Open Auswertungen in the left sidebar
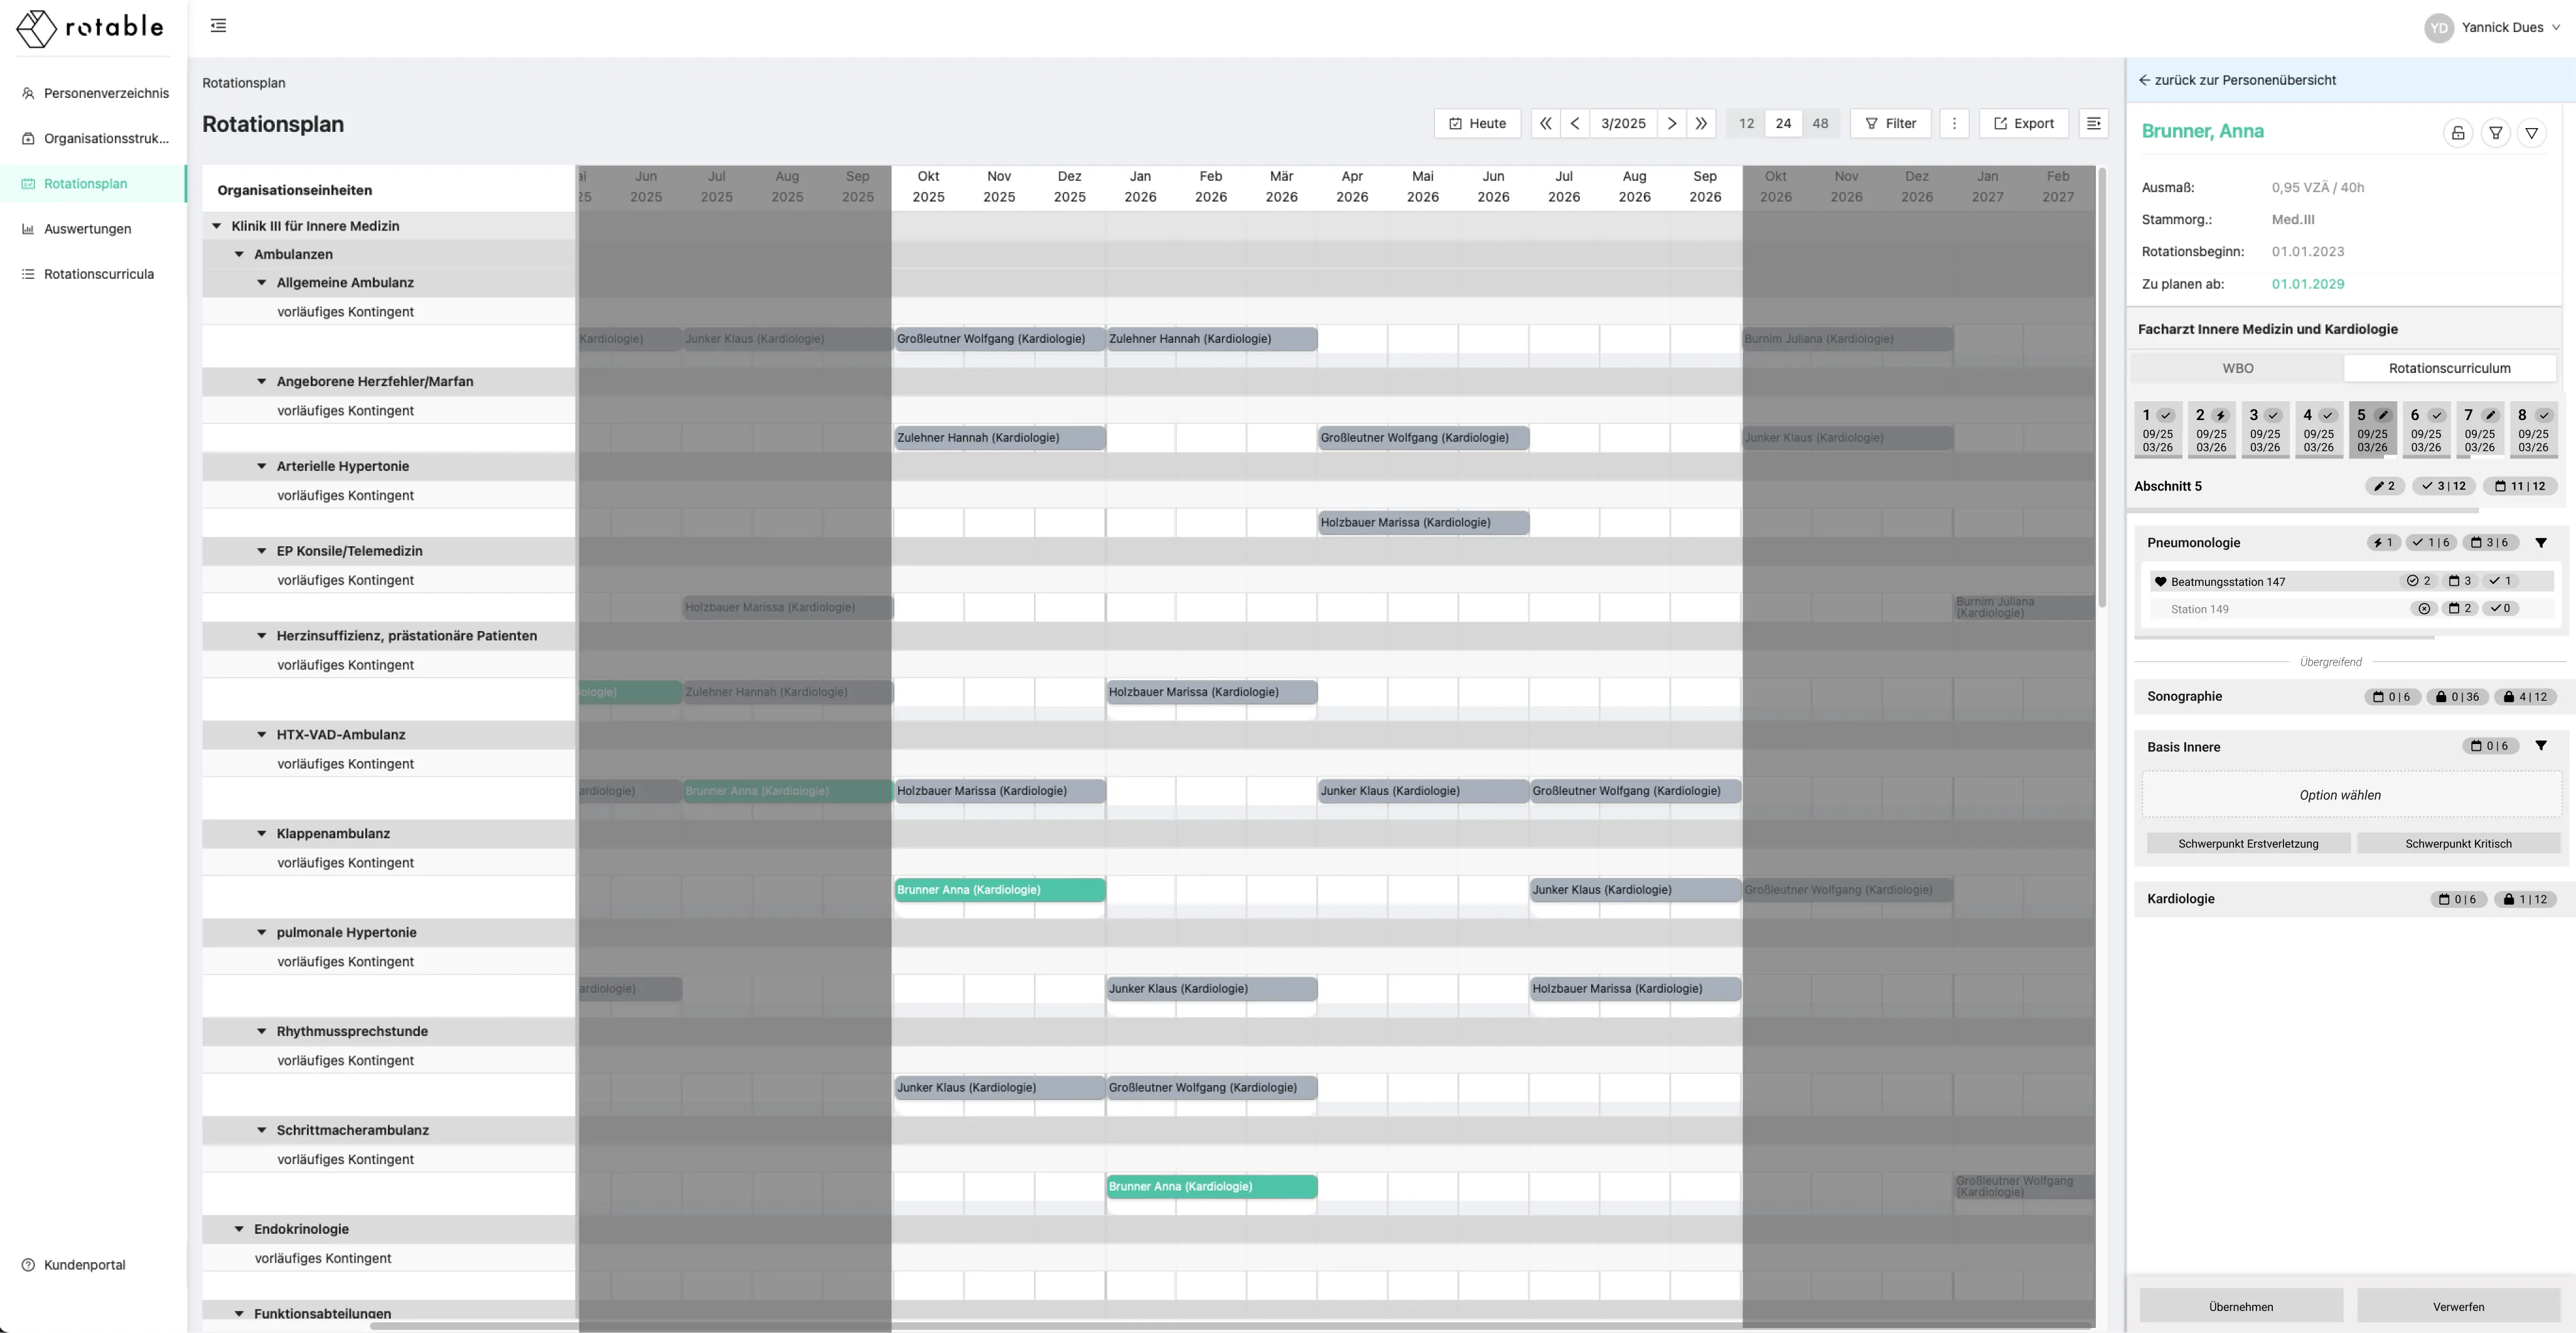 coord(87,229)
